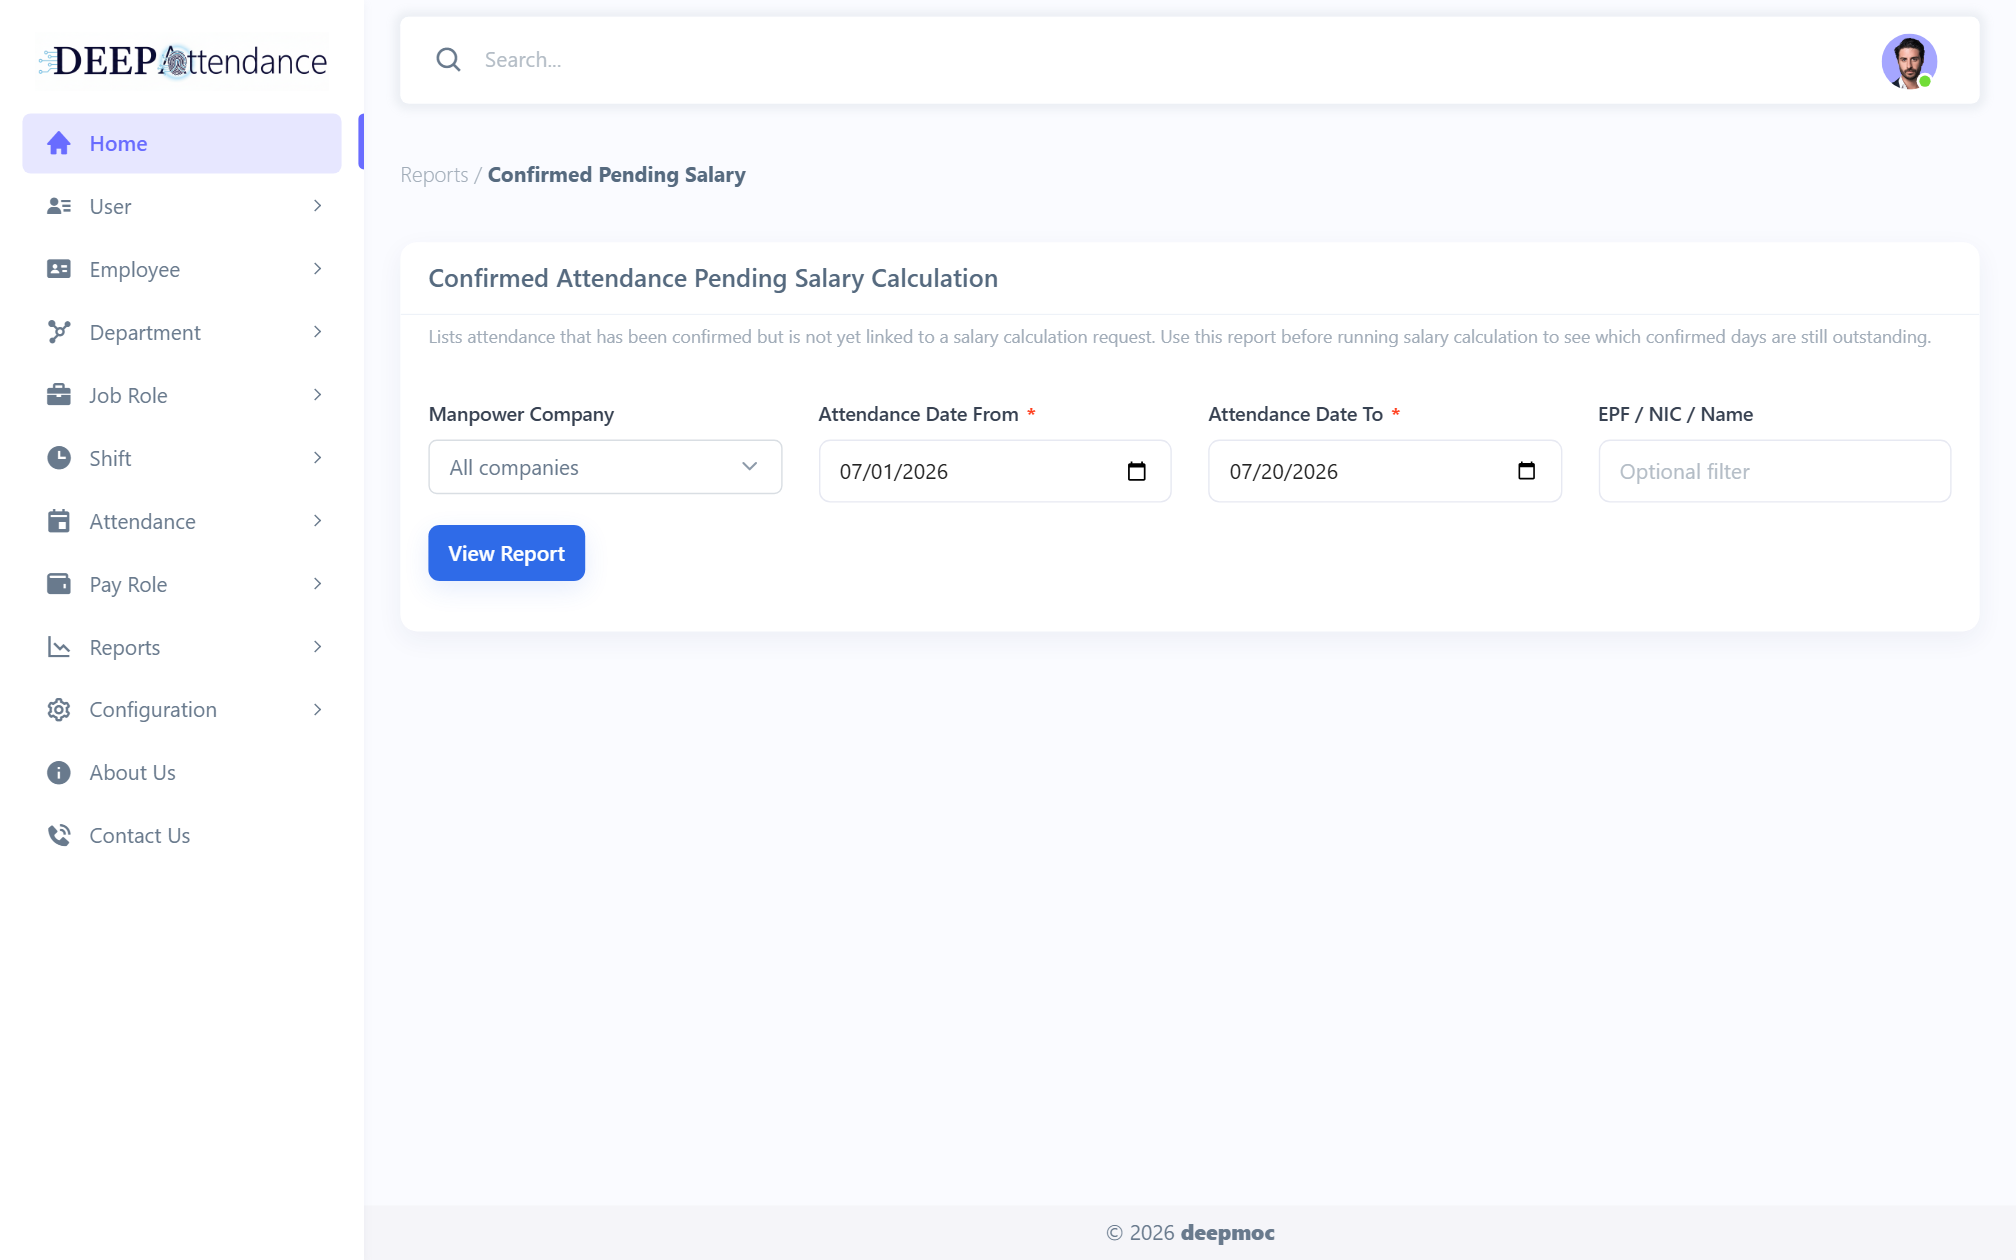Click the Configuration gear icon
Viewport: 2016px width, 1260px height.
pyautogui.click(x=59, y=710)
